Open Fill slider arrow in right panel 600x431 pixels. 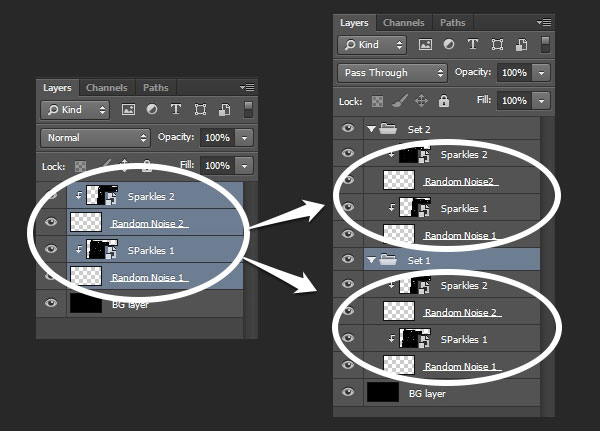pos(541,101)
